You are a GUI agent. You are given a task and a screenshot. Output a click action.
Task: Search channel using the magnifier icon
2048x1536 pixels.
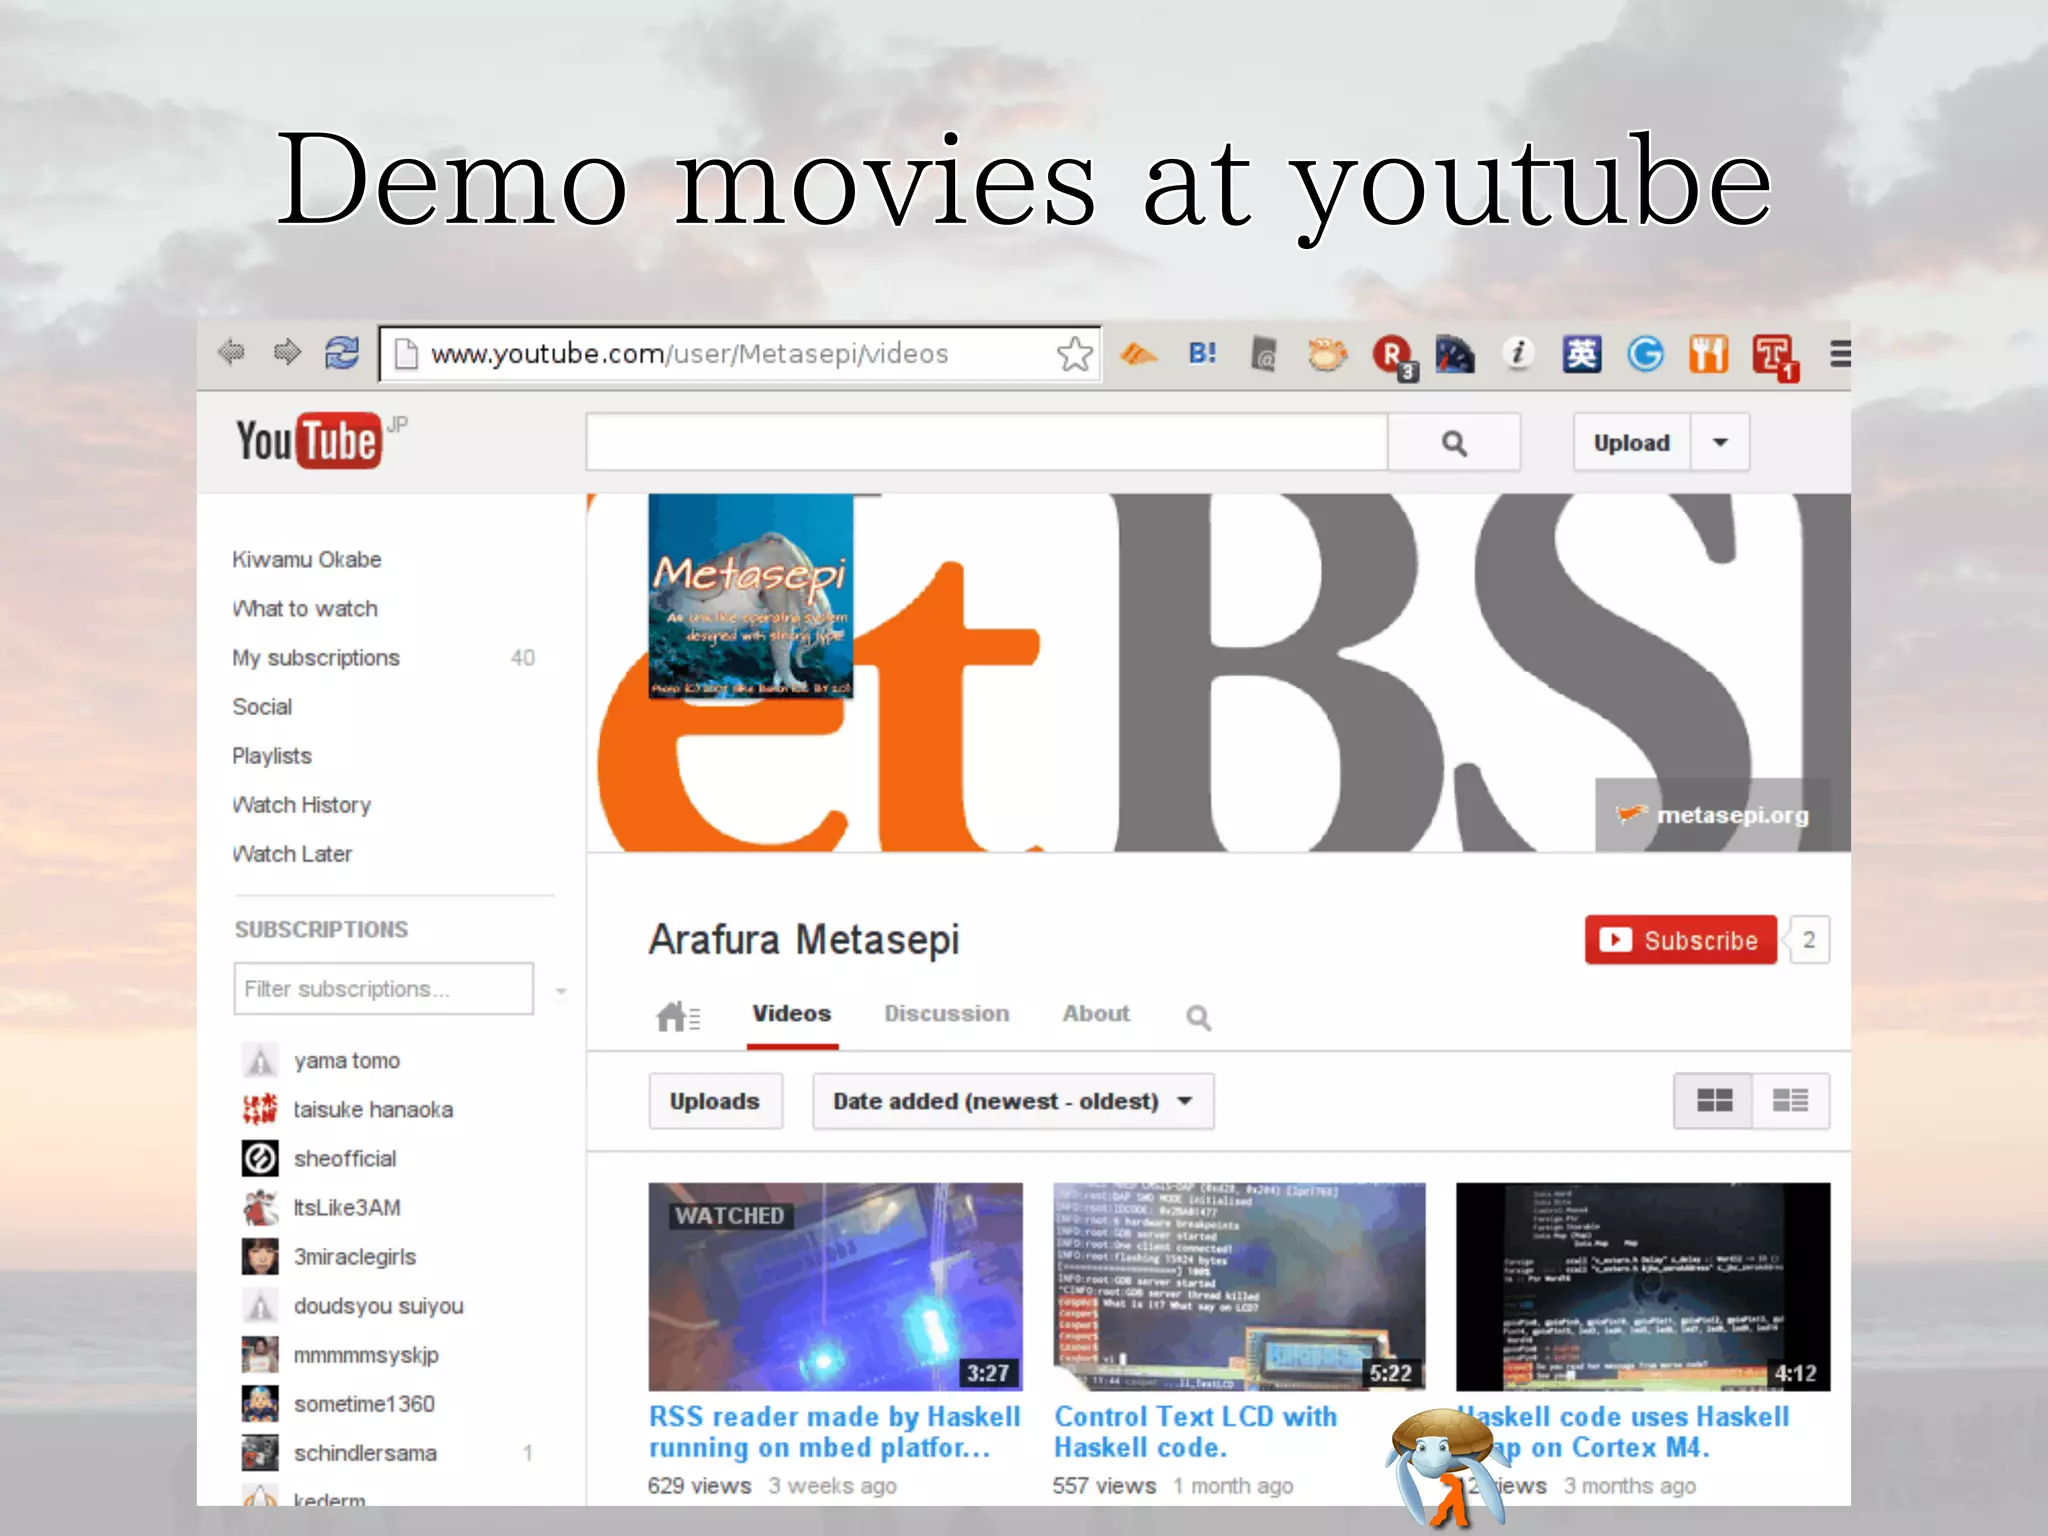(x=1198, y=1017)
